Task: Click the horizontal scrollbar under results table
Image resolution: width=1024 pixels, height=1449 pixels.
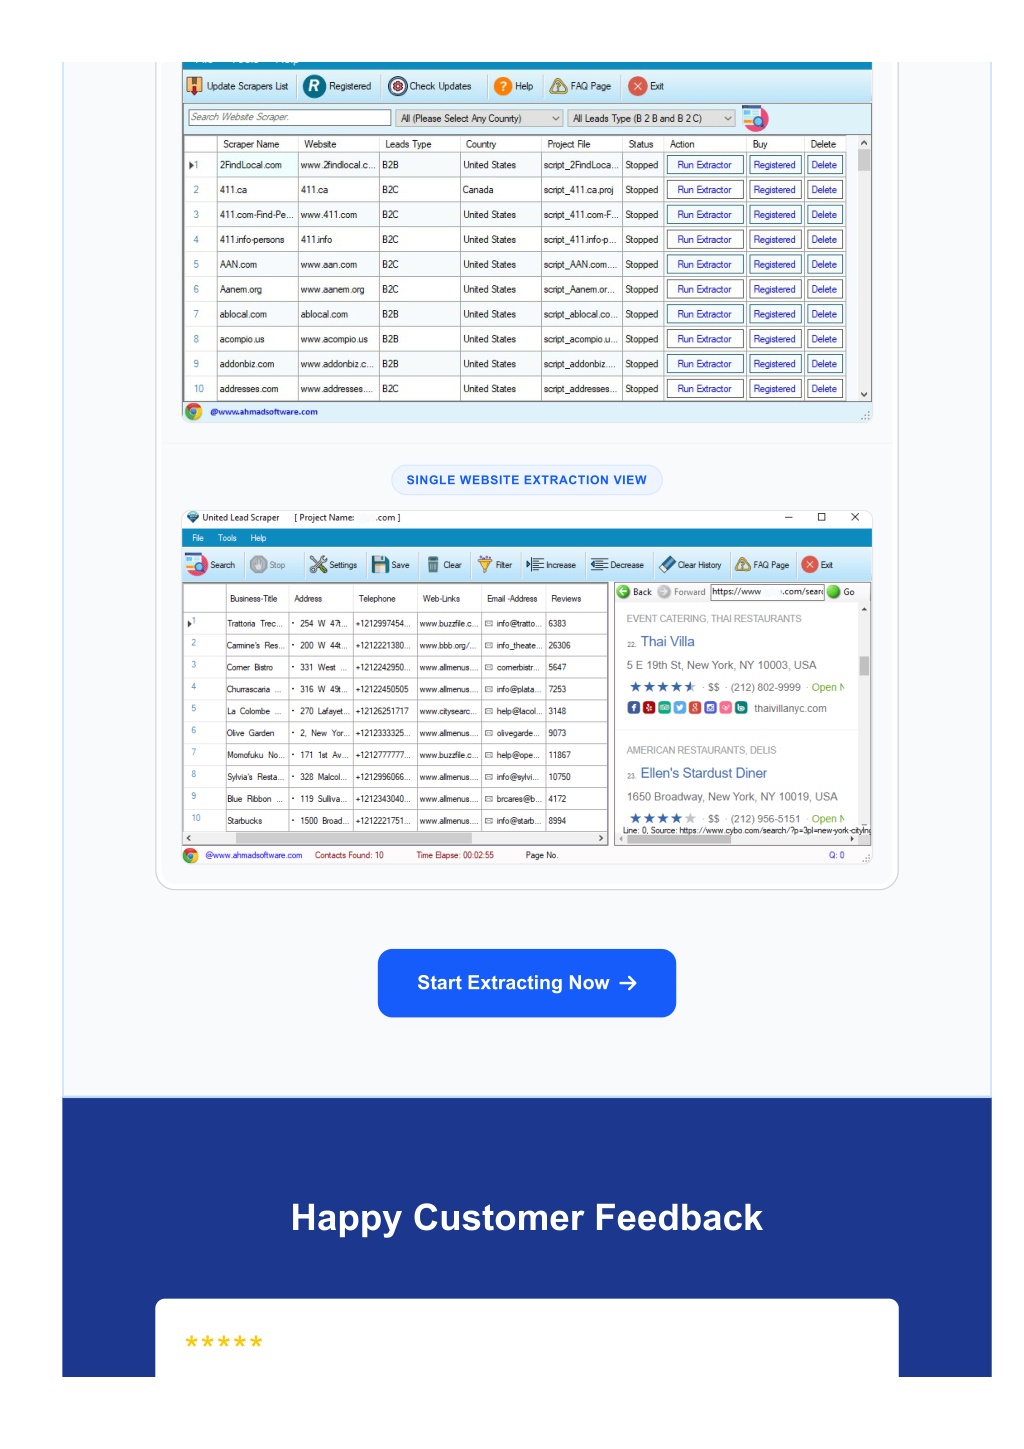Action: 395,838
